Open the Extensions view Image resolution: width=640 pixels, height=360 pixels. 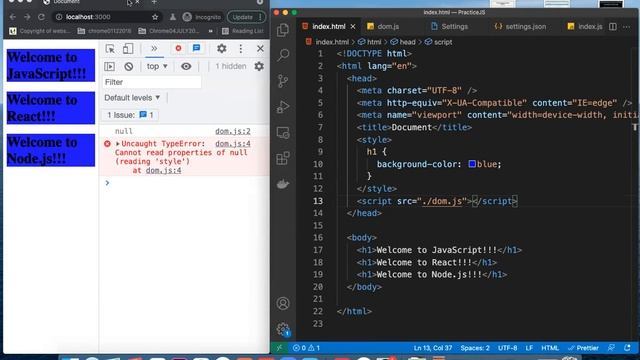tap(283, 158)
